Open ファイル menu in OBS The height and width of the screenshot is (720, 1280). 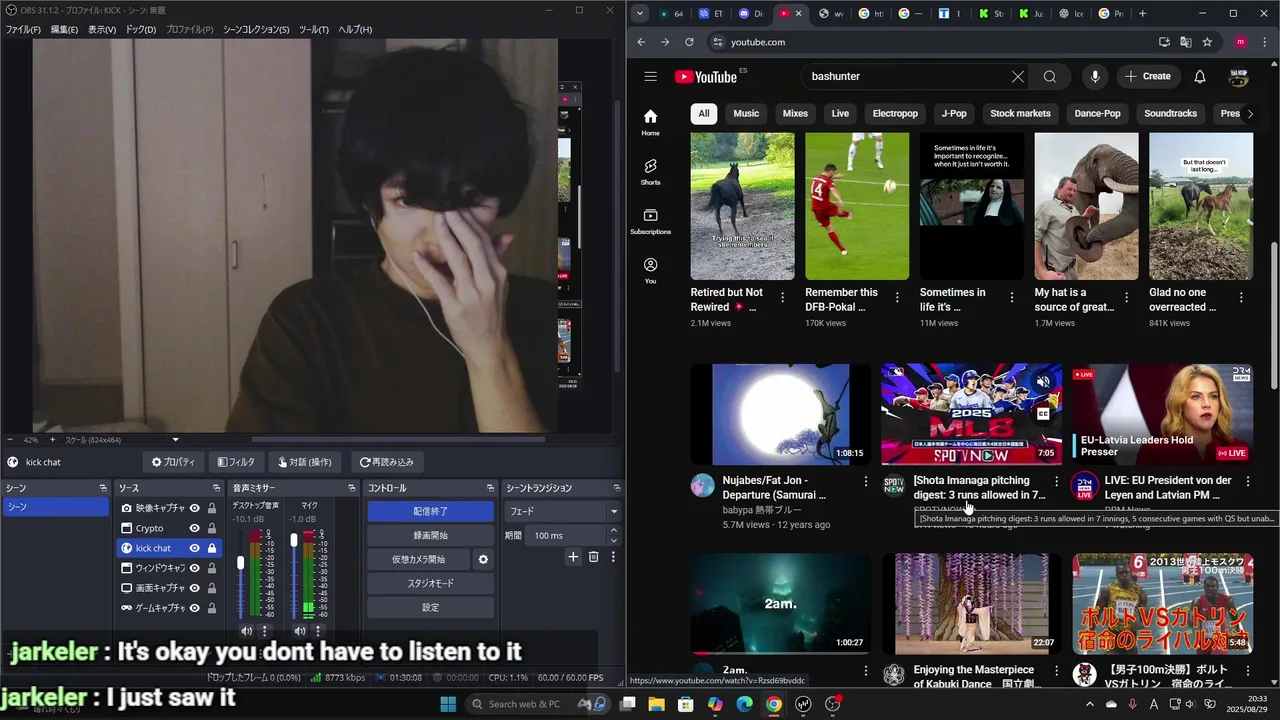(x=23, y=30)
